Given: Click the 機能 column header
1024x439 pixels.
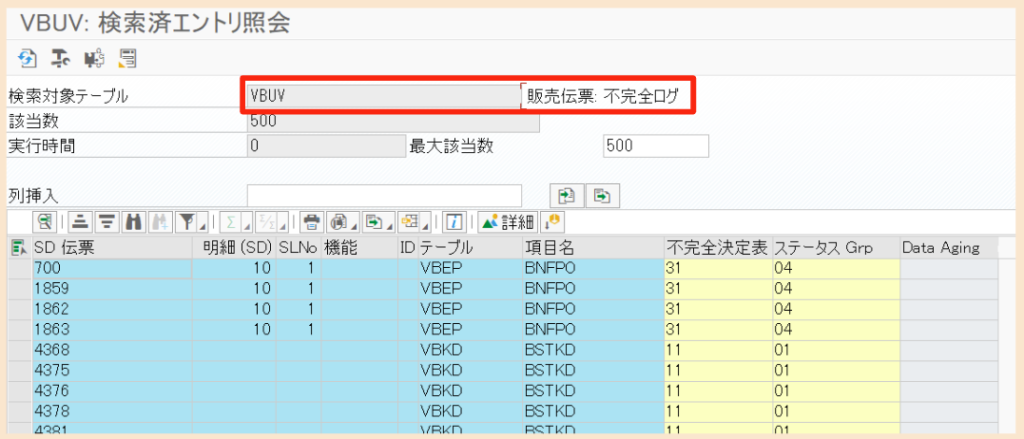Looking at the screenshot, I should [359, 248].
